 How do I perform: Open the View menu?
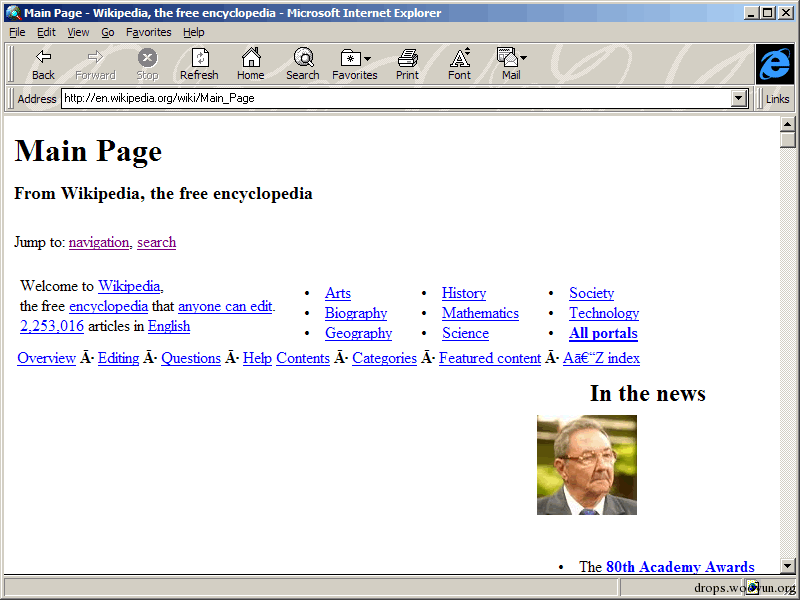point(78,32)
